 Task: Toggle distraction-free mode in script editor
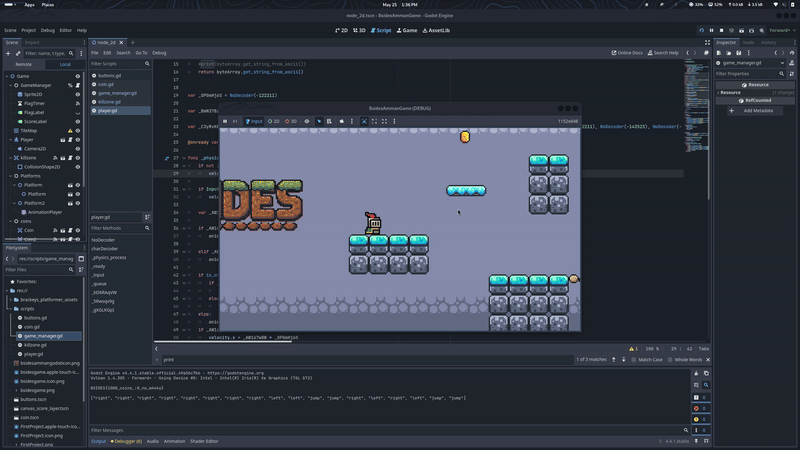tap(707, 43)
